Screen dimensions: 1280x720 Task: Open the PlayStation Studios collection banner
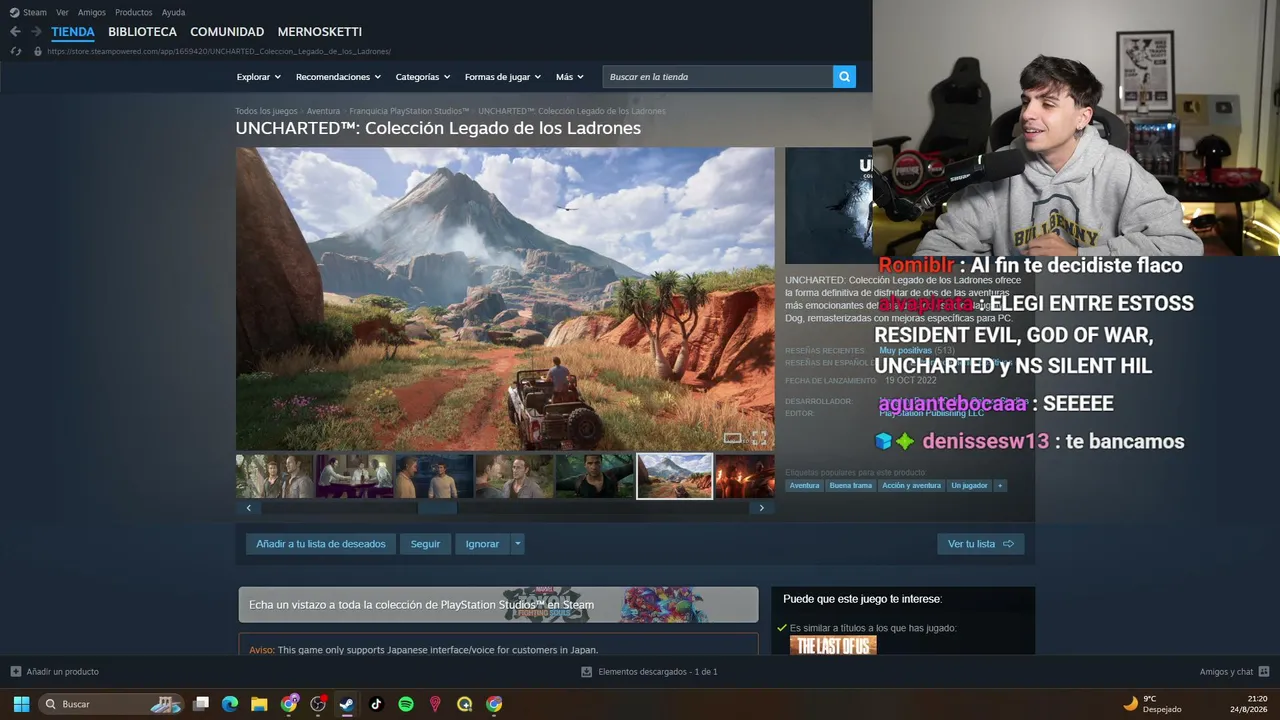(498, 605)
